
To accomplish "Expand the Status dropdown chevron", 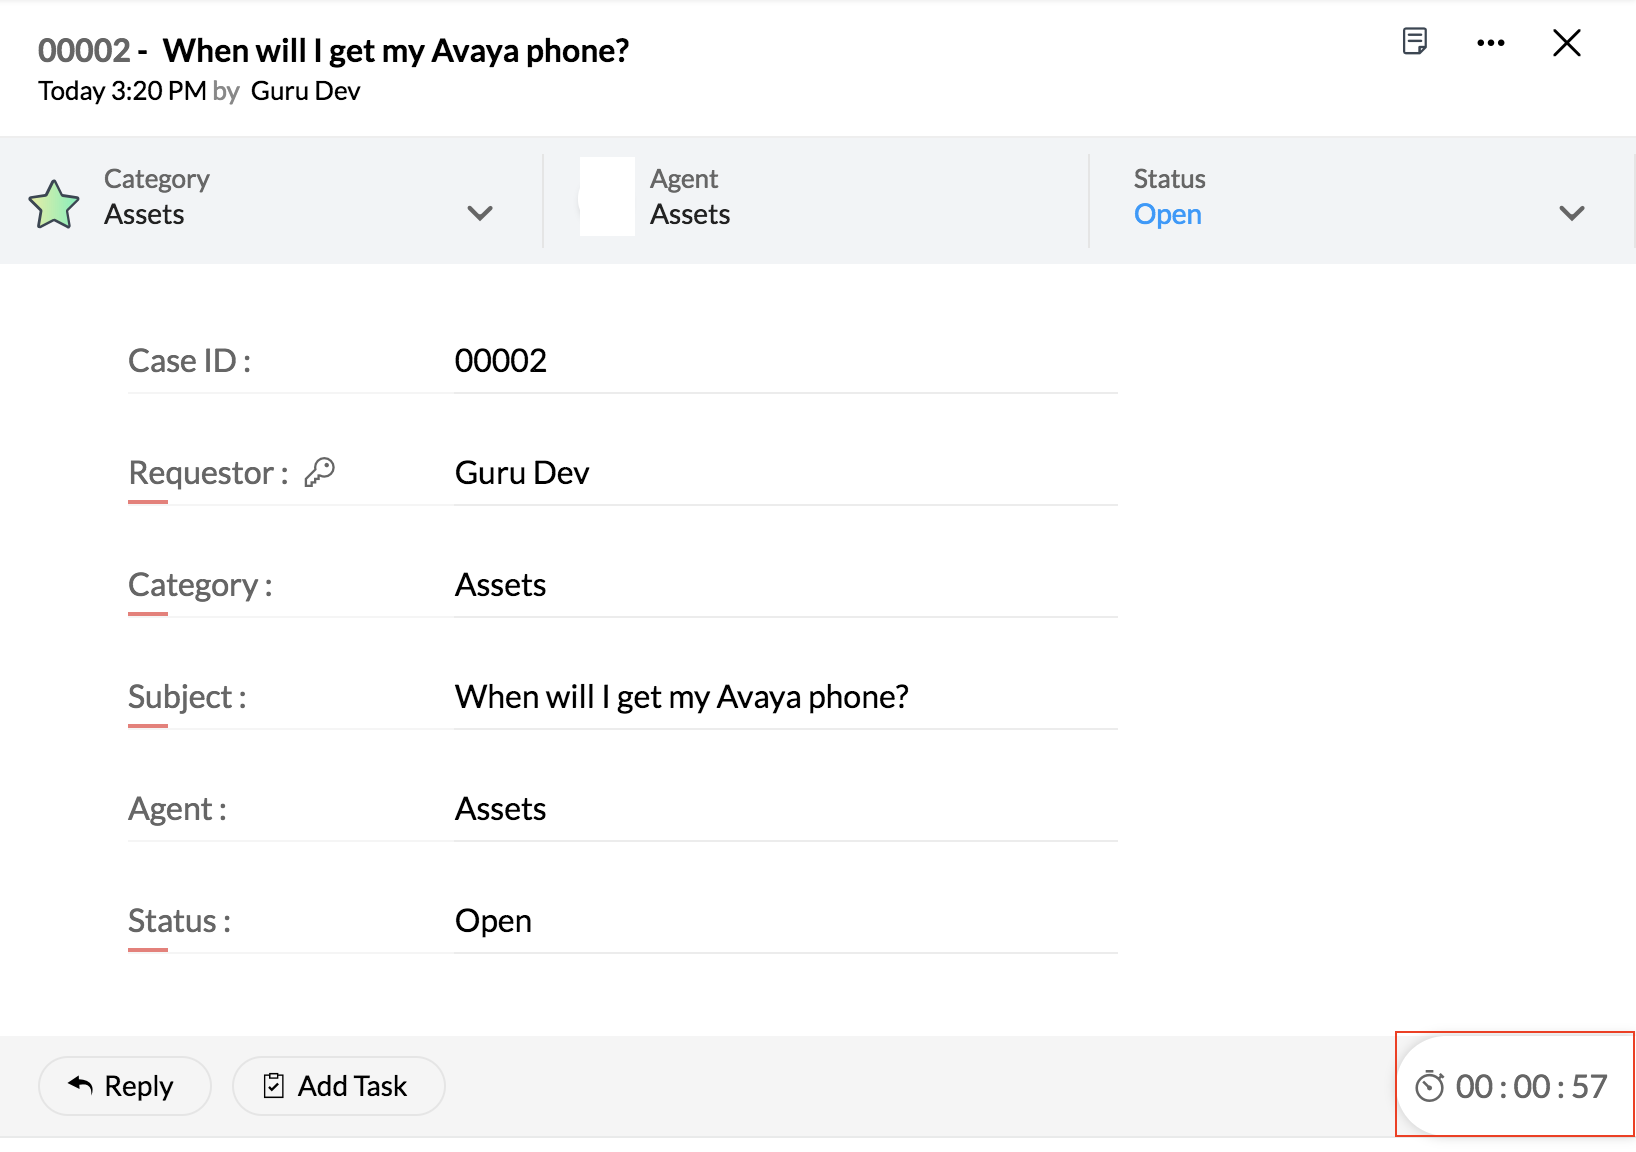I will point(1571,213).
